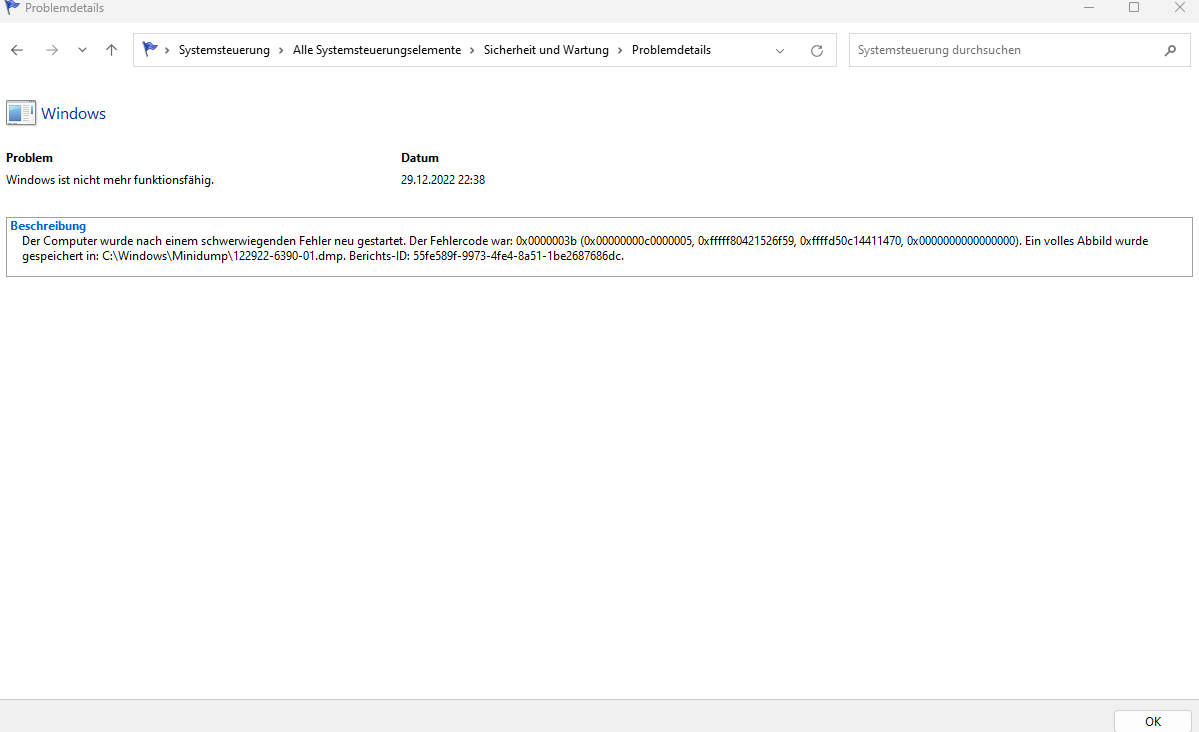Click the flag icon in address bar
Image resolution: width=1199 pixels, height=732 pixels.
[150, 49]
